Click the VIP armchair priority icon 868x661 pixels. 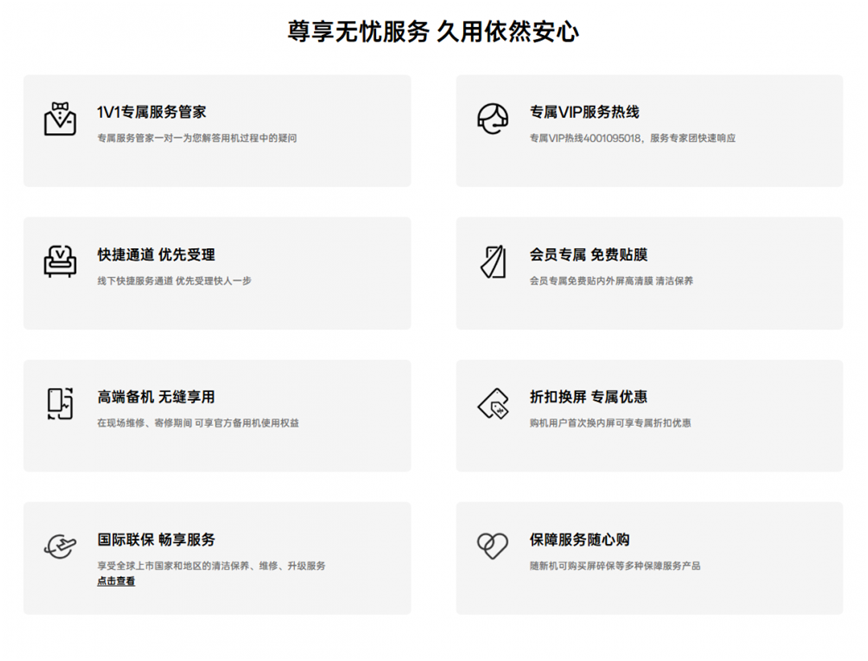coord(60,261)
